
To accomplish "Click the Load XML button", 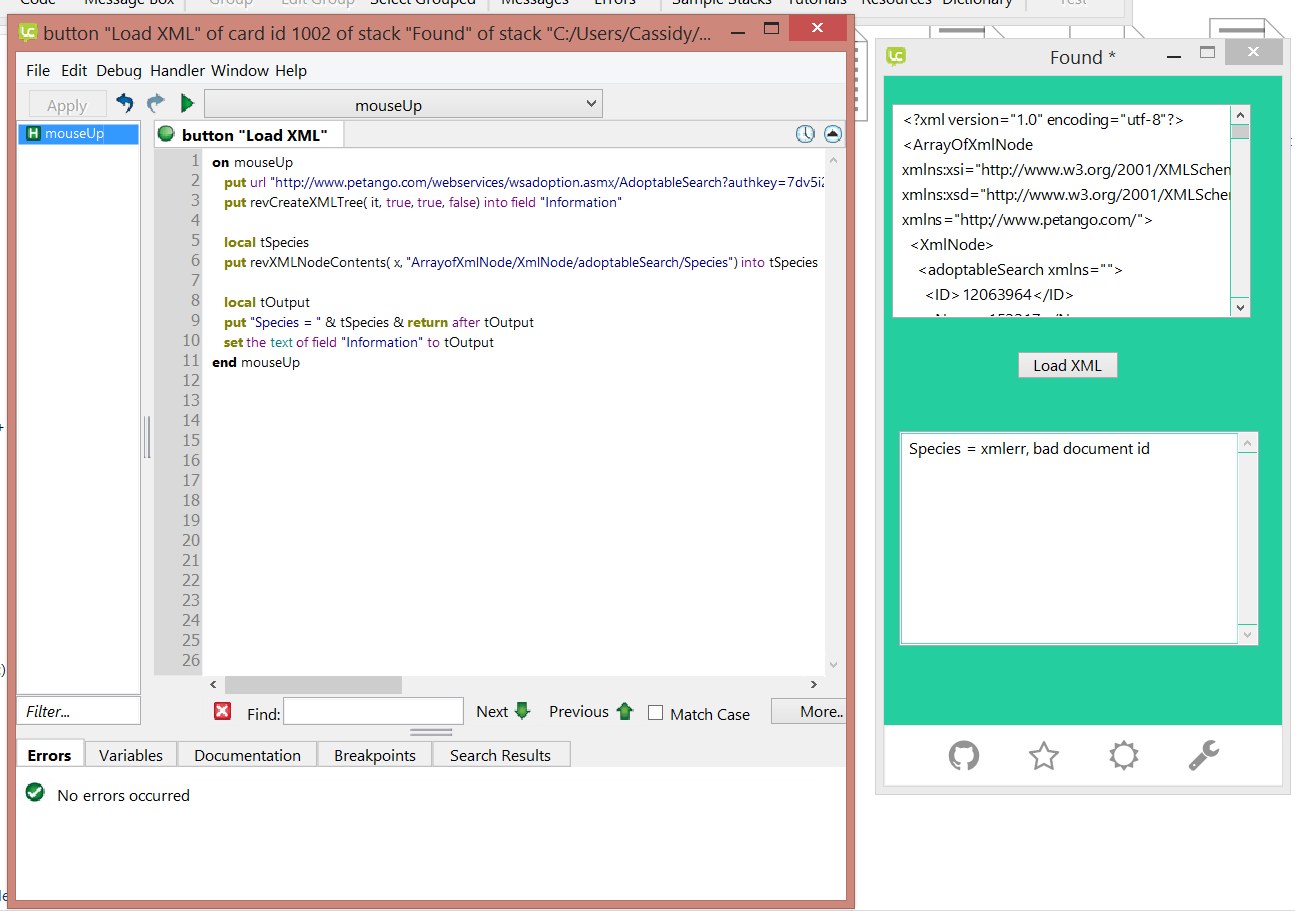I will point(1067,365).
